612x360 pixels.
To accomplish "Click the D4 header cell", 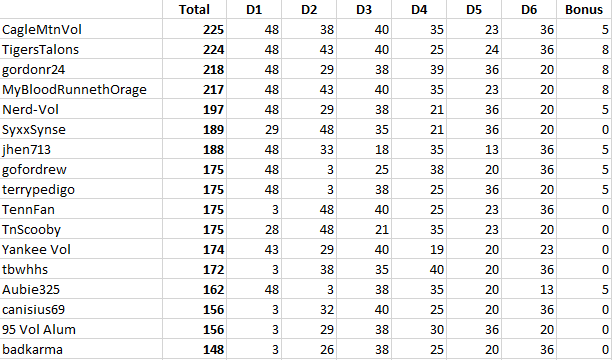I will pos(419,9).
